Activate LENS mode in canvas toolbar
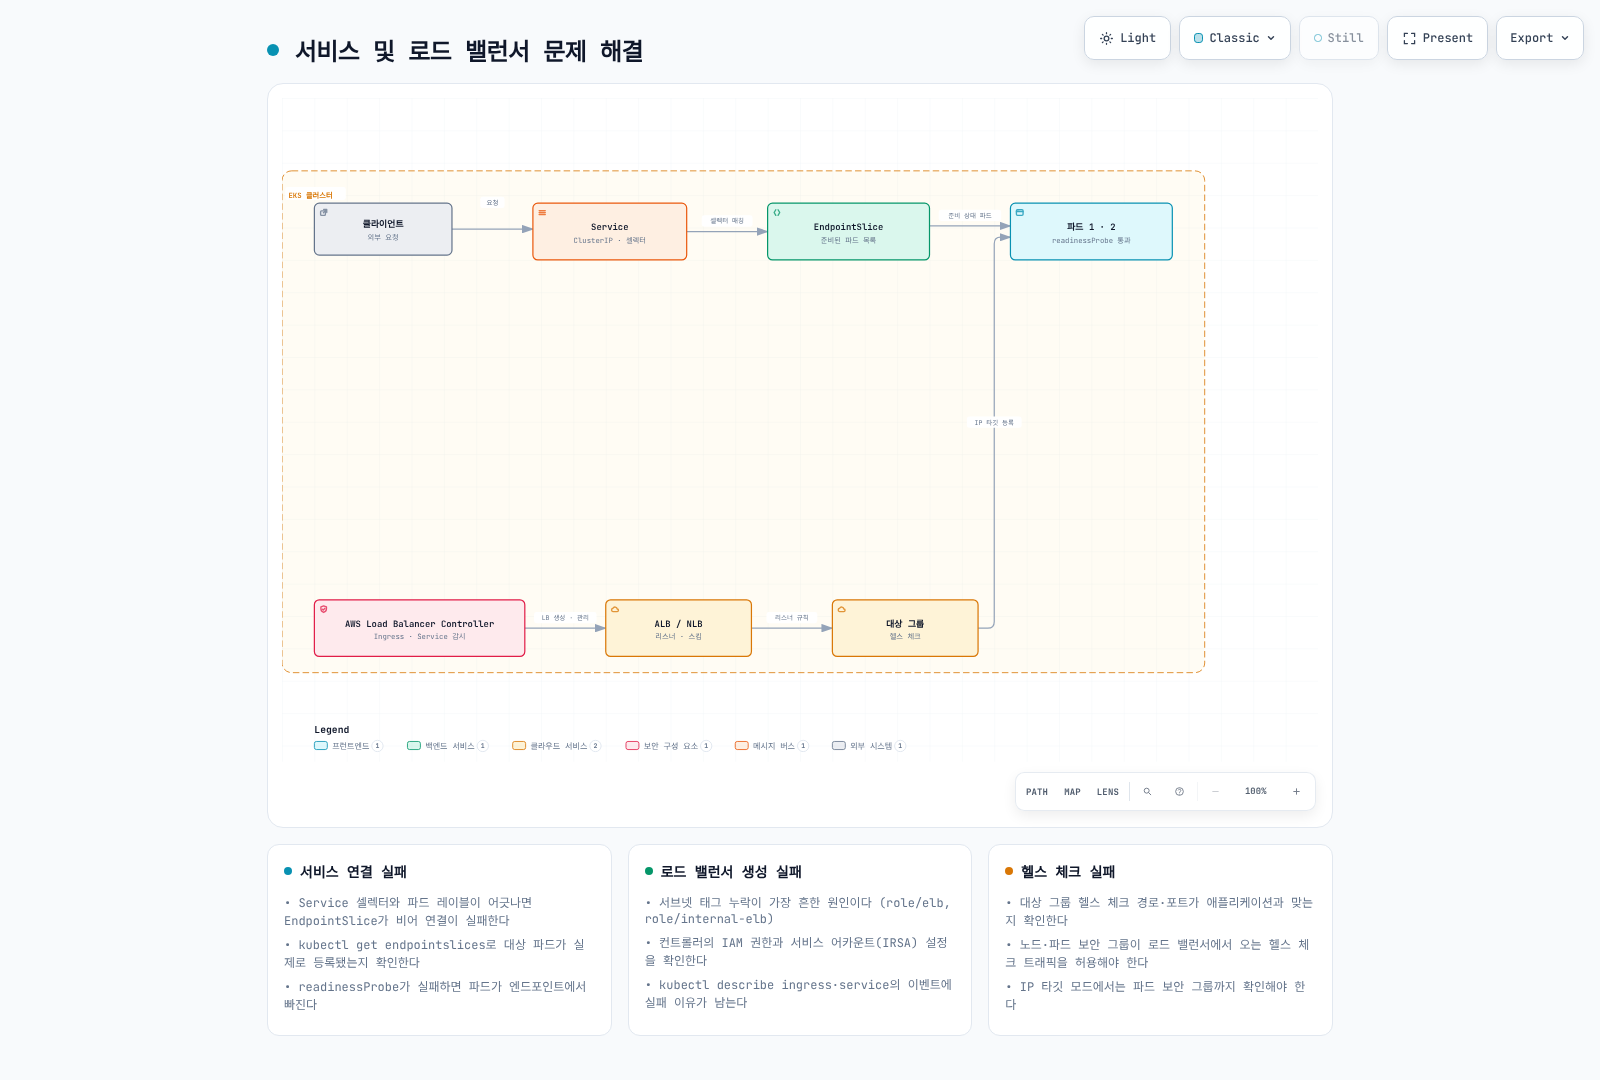This screenshot has width=1600, height=1080. coord(1108,792)
